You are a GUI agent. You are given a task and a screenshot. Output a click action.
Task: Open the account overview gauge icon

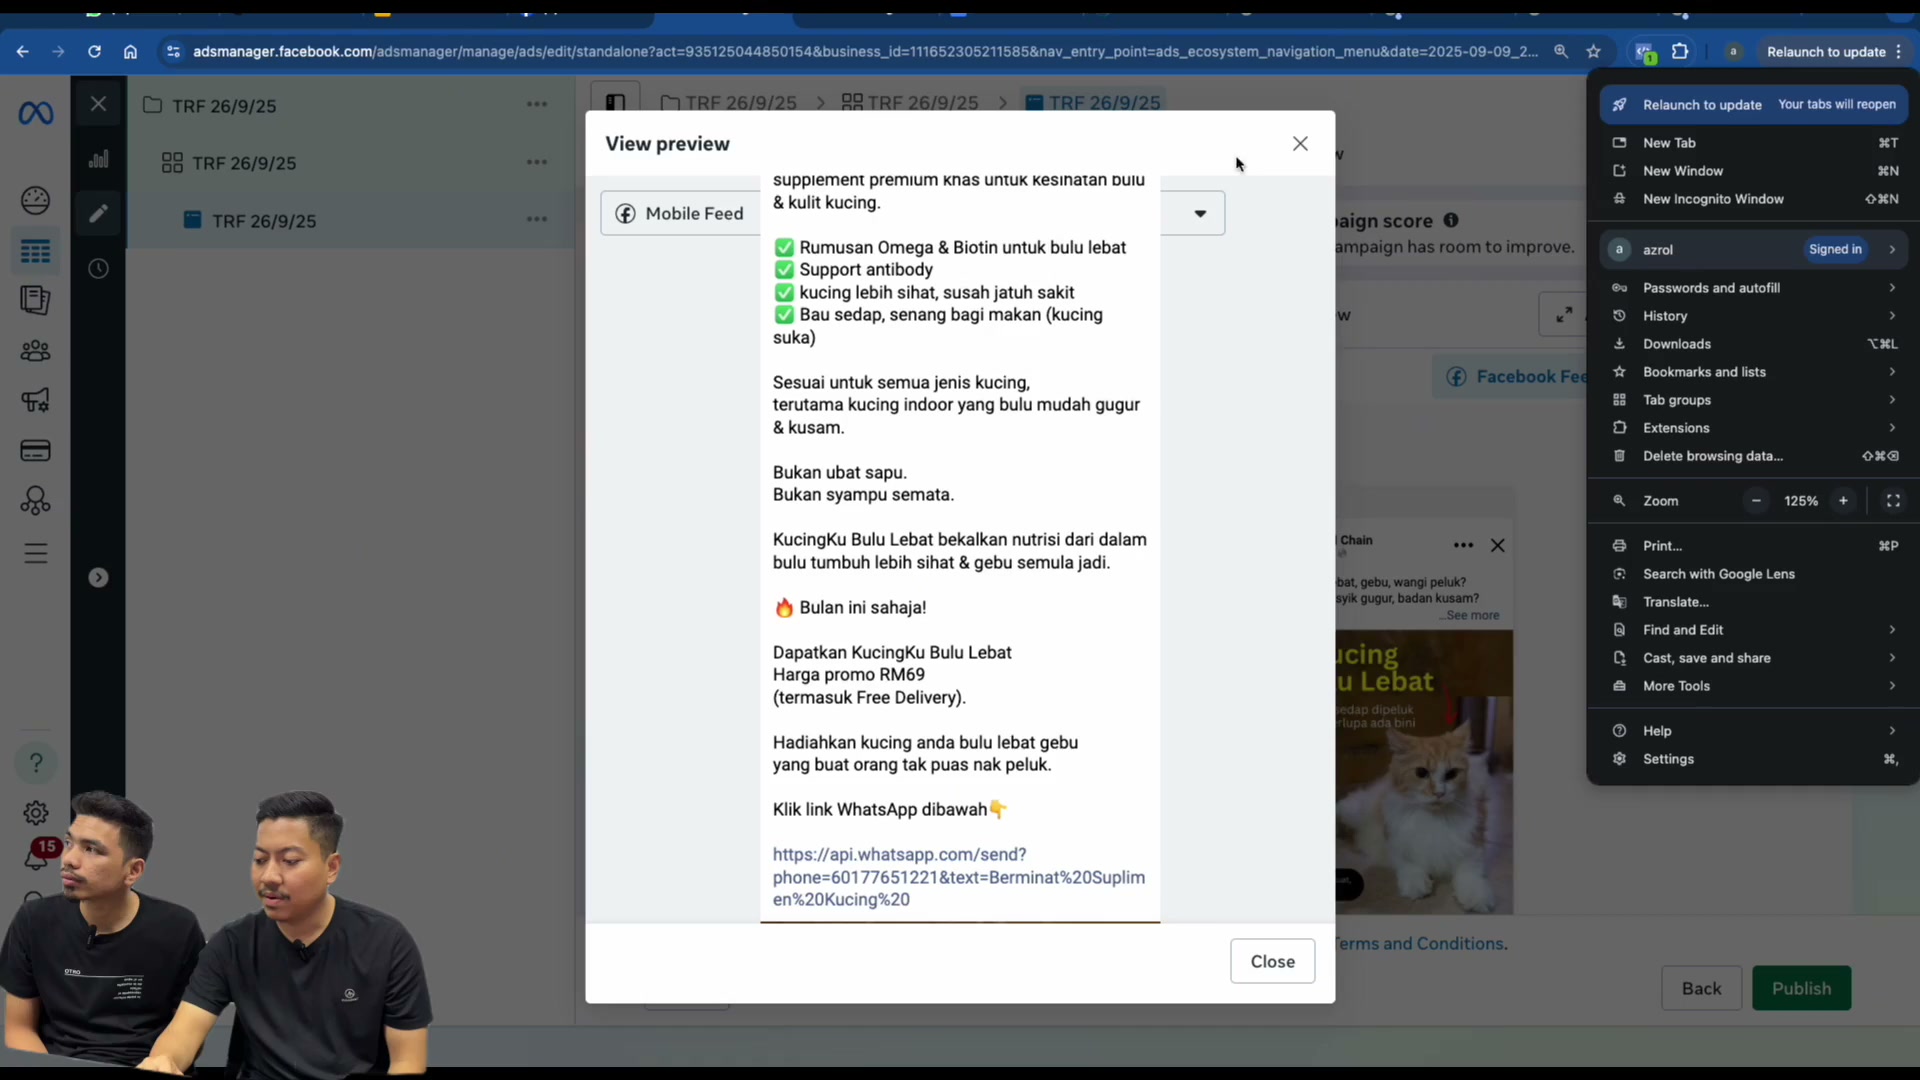click(x=36, y=201)
